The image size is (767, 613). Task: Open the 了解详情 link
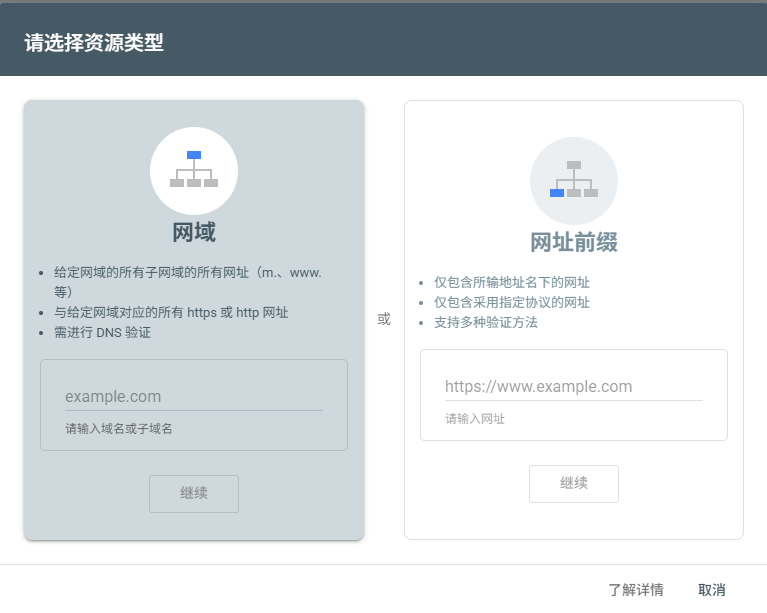[x=635, y=590]
